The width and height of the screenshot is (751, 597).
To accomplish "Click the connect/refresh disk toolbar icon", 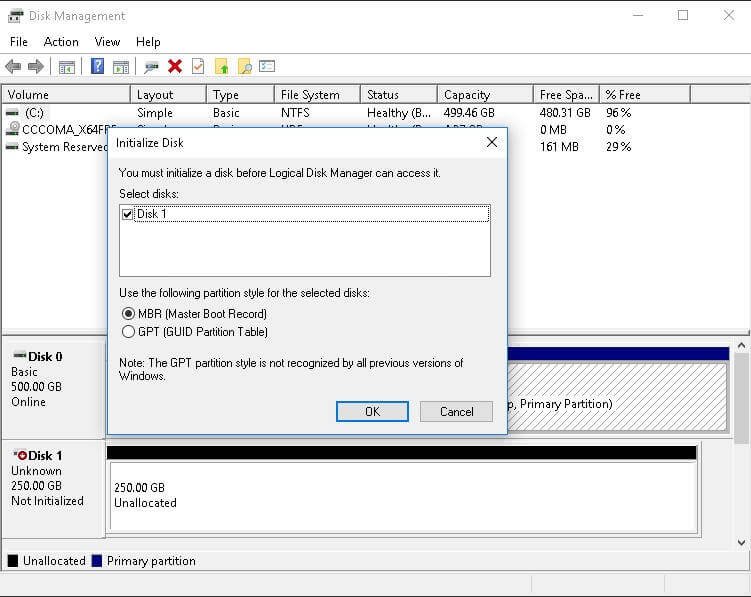I will tap(151, 67).
